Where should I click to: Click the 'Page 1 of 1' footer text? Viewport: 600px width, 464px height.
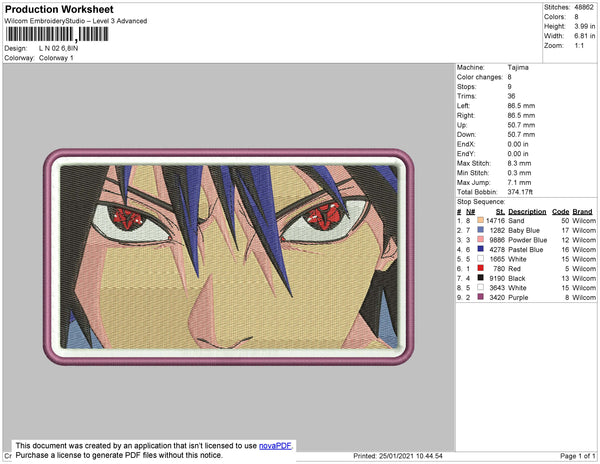coord(578,456)
